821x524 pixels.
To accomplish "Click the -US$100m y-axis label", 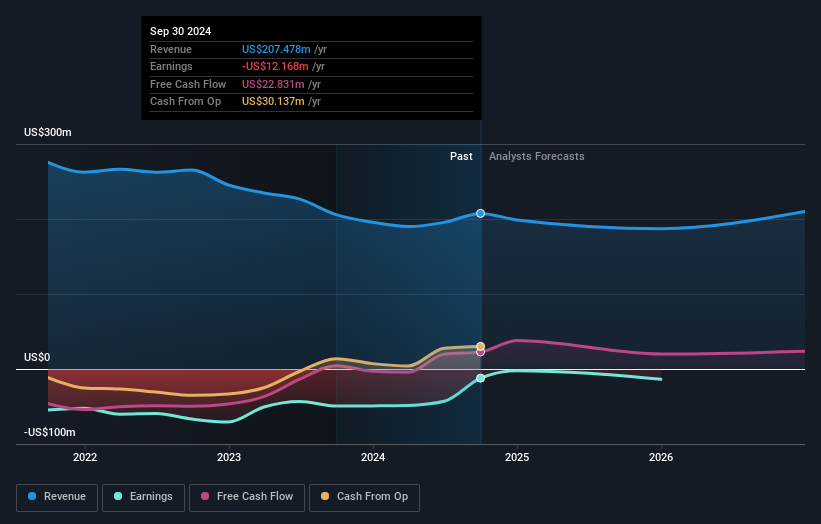I will pyautogui.click(x=50, y=432).
